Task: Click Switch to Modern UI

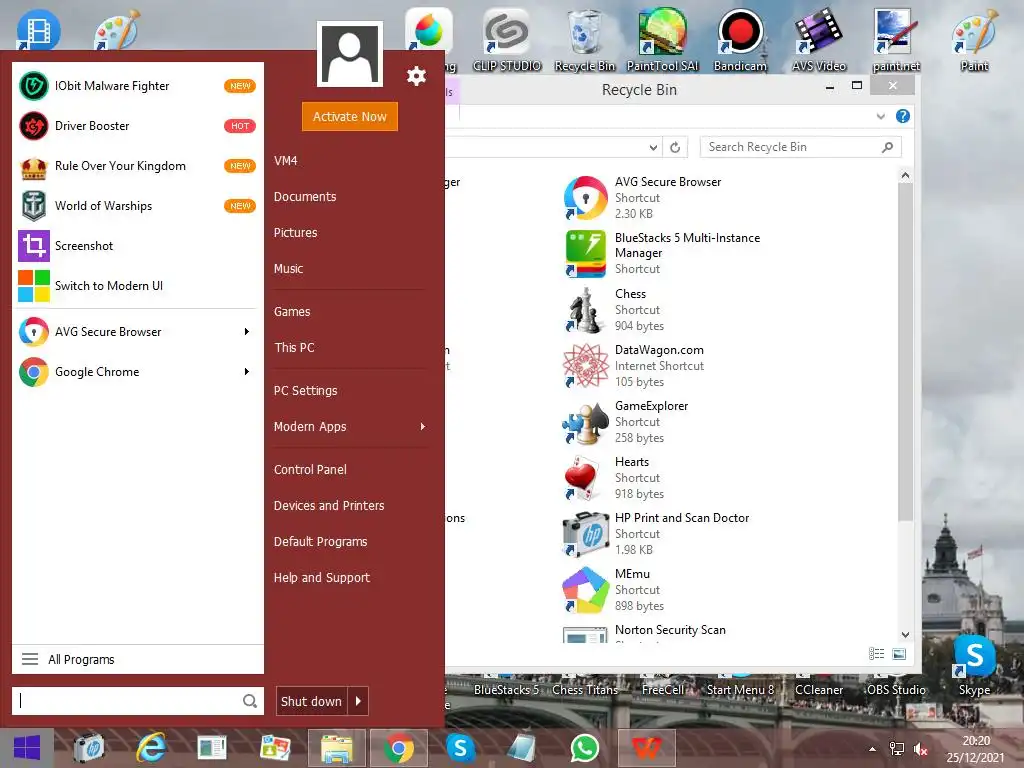Action: (x=138, y=285)
